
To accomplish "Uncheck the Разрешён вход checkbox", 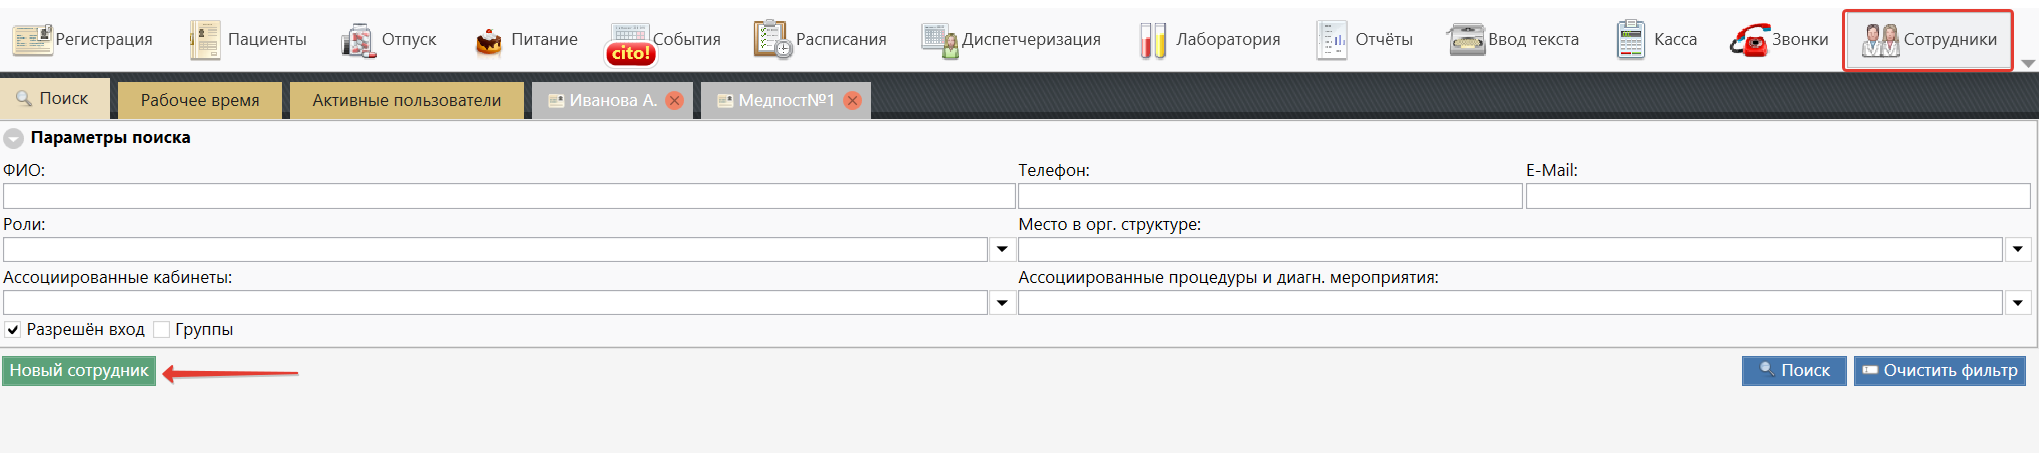I will coord(13,330).
